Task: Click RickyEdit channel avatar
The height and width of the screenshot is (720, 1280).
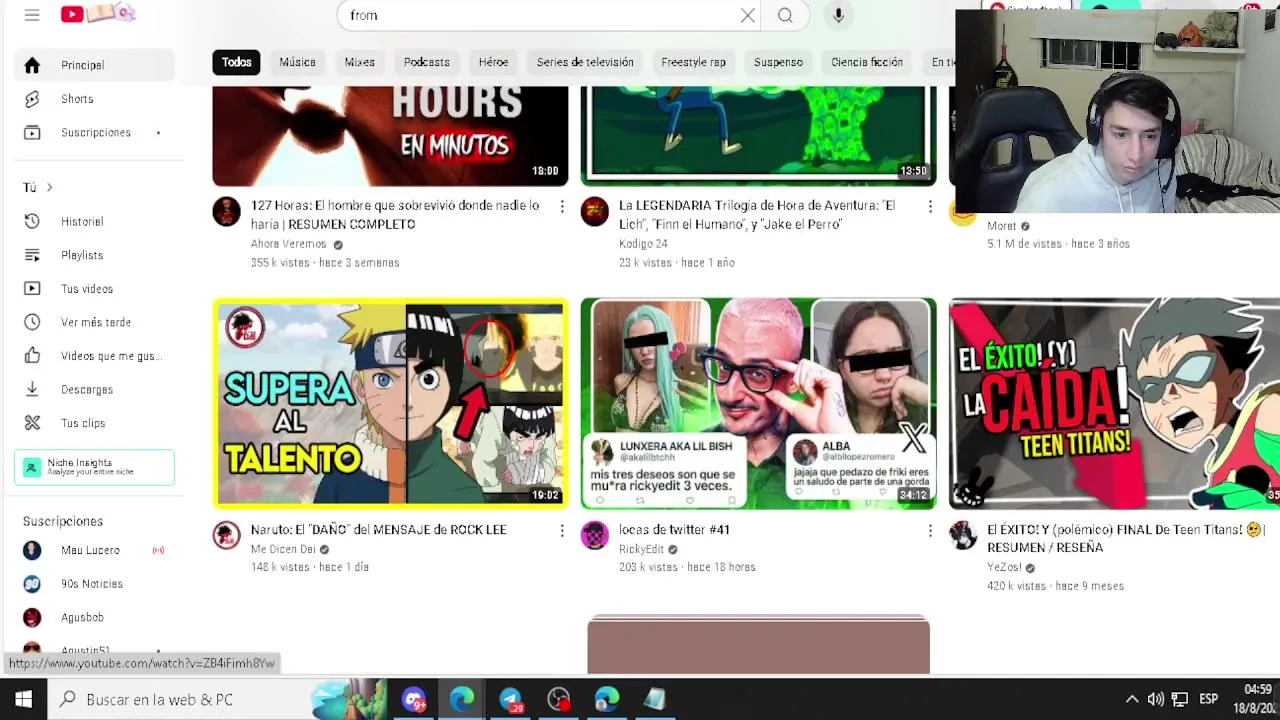Action: point(594,535)
